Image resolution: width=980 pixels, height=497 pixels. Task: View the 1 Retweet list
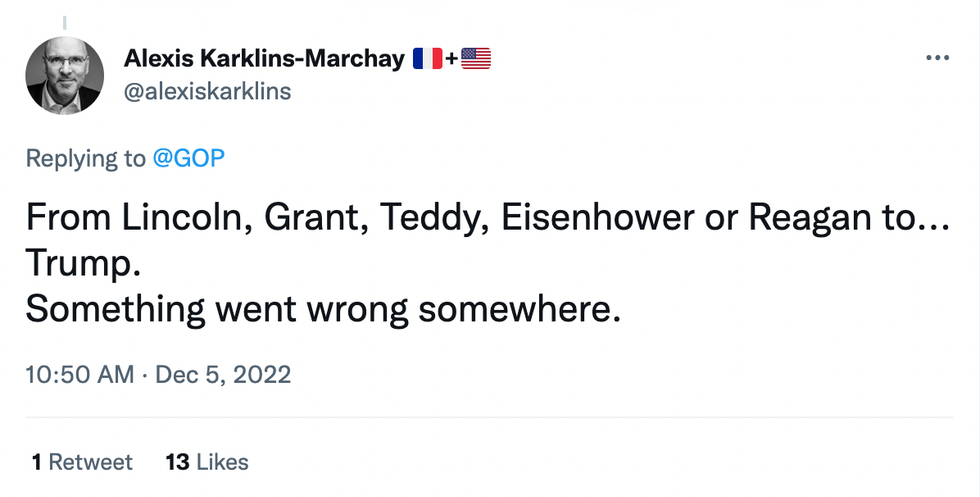(x=81, y=461)
